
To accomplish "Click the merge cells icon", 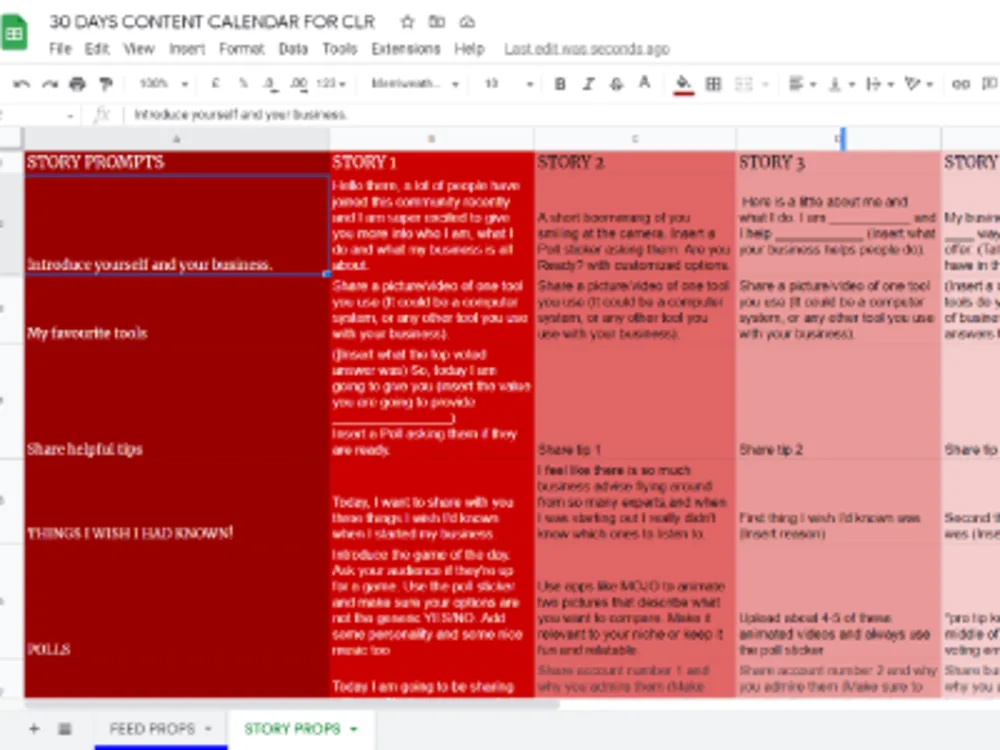I will click(x=744, y=84).
